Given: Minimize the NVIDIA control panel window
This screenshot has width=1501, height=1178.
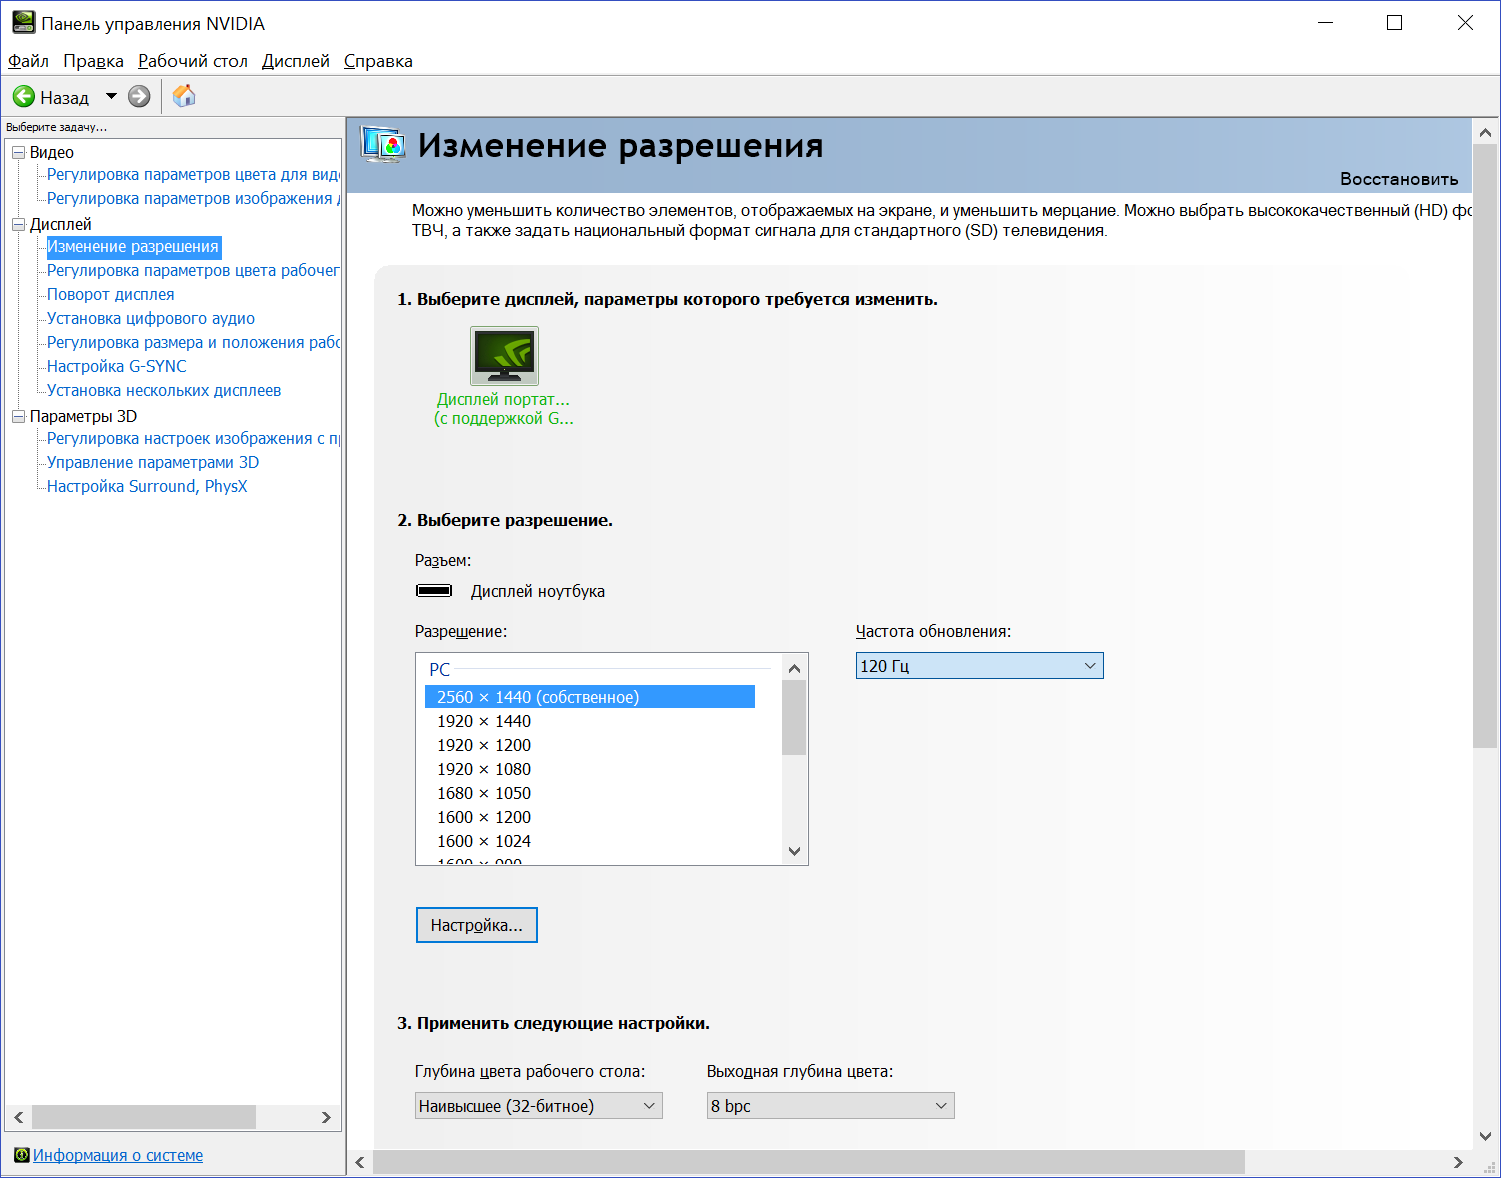Looking at the screenshot, I should coord(1326,23).
